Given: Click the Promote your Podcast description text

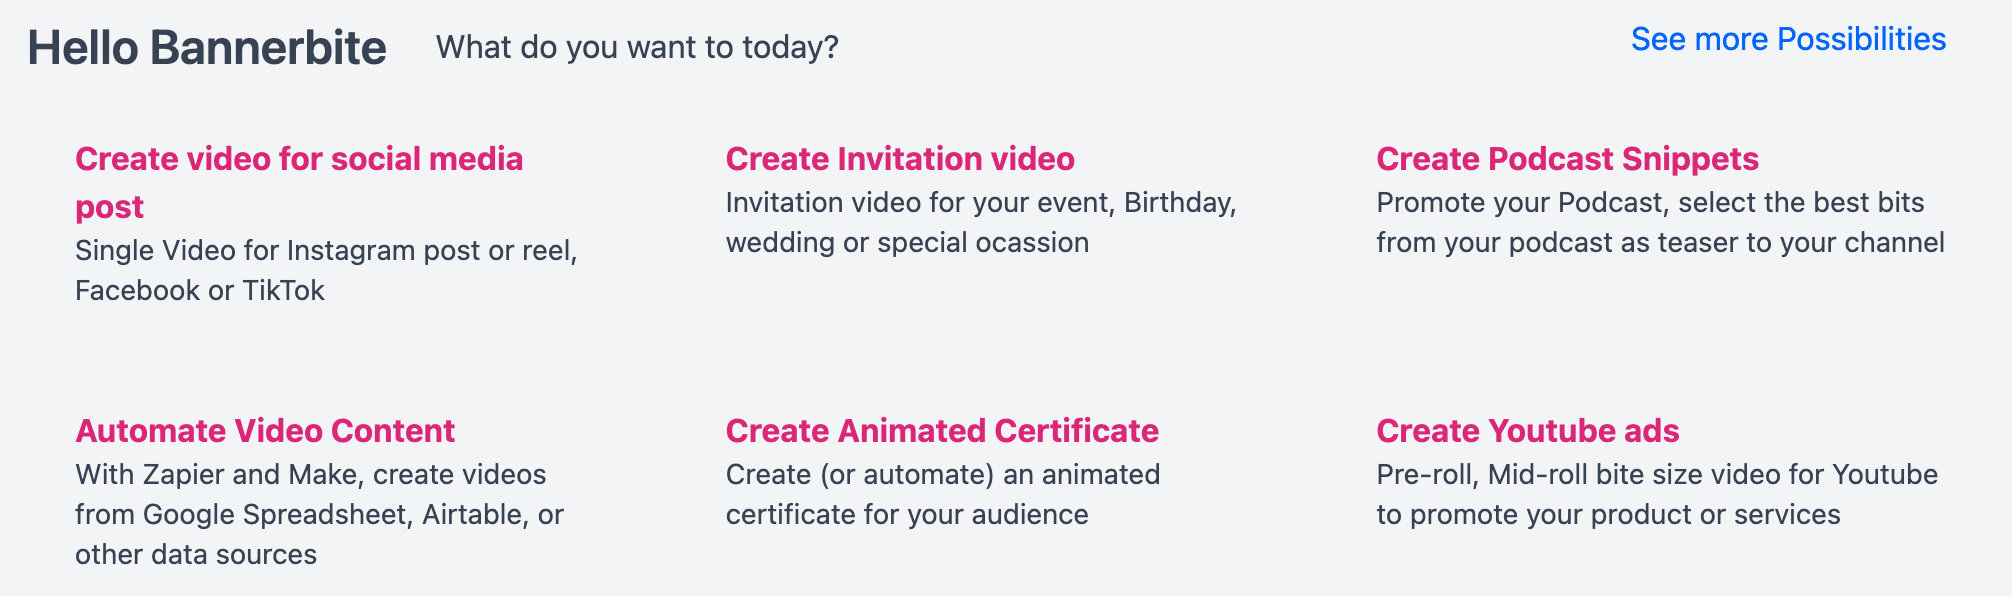Looking at the screenshot, I should [x=1660, y=222].
